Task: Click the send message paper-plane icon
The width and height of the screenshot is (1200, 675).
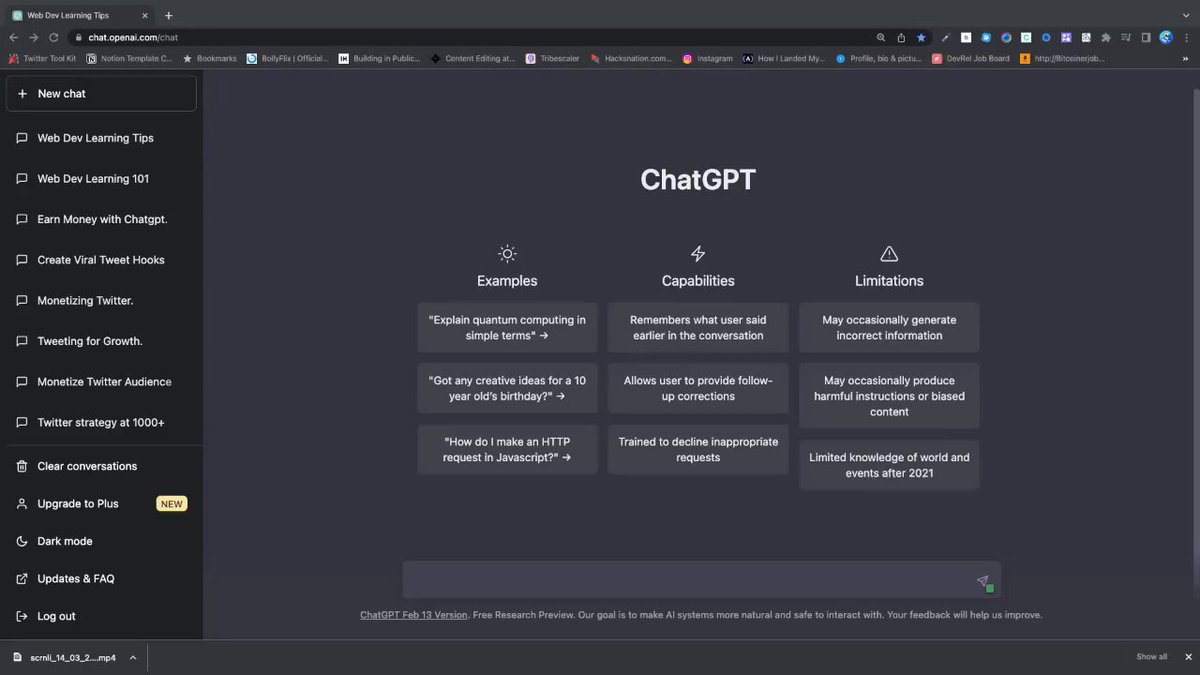Action: point(983,581)
